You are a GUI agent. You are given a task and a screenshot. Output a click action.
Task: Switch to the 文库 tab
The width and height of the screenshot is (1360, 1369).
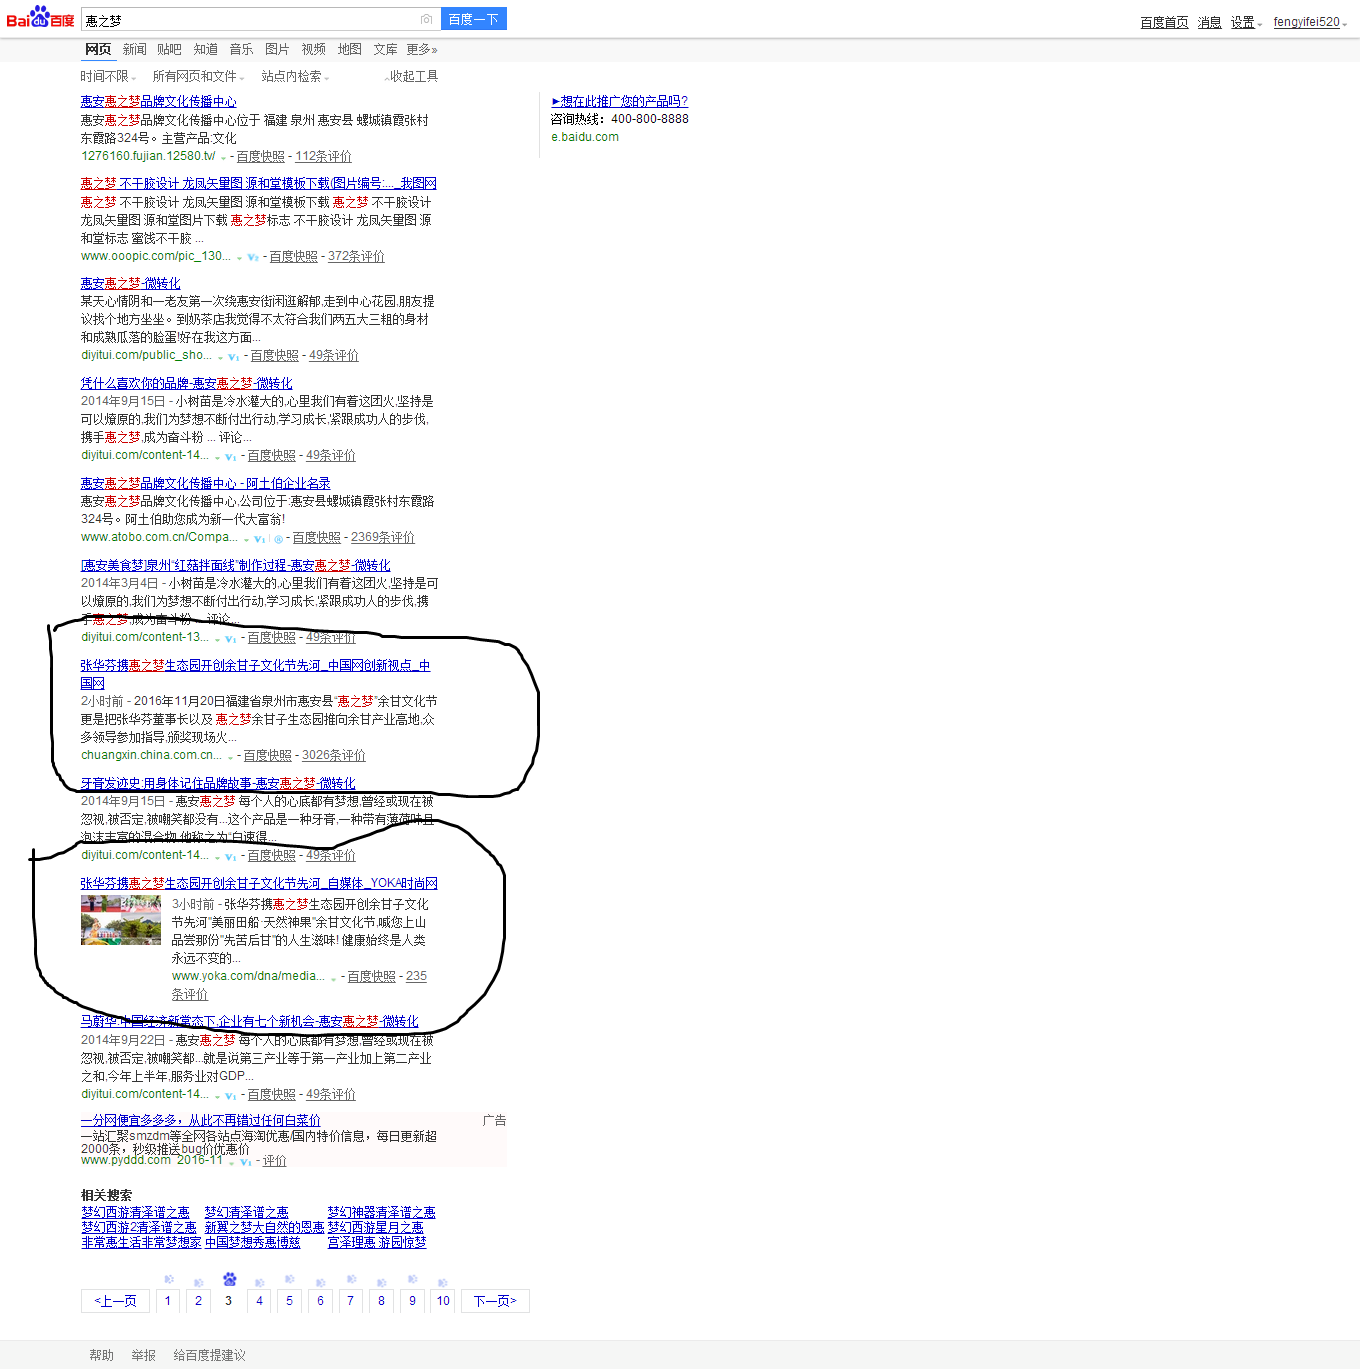pos(385,49)
